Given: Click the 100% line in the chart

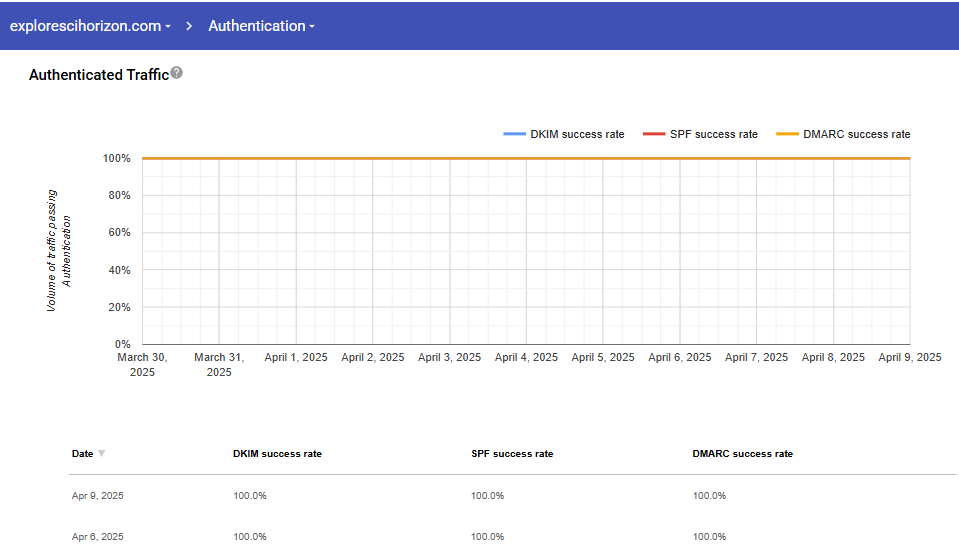Looking at the screenshot, I should tap(526, 158).
